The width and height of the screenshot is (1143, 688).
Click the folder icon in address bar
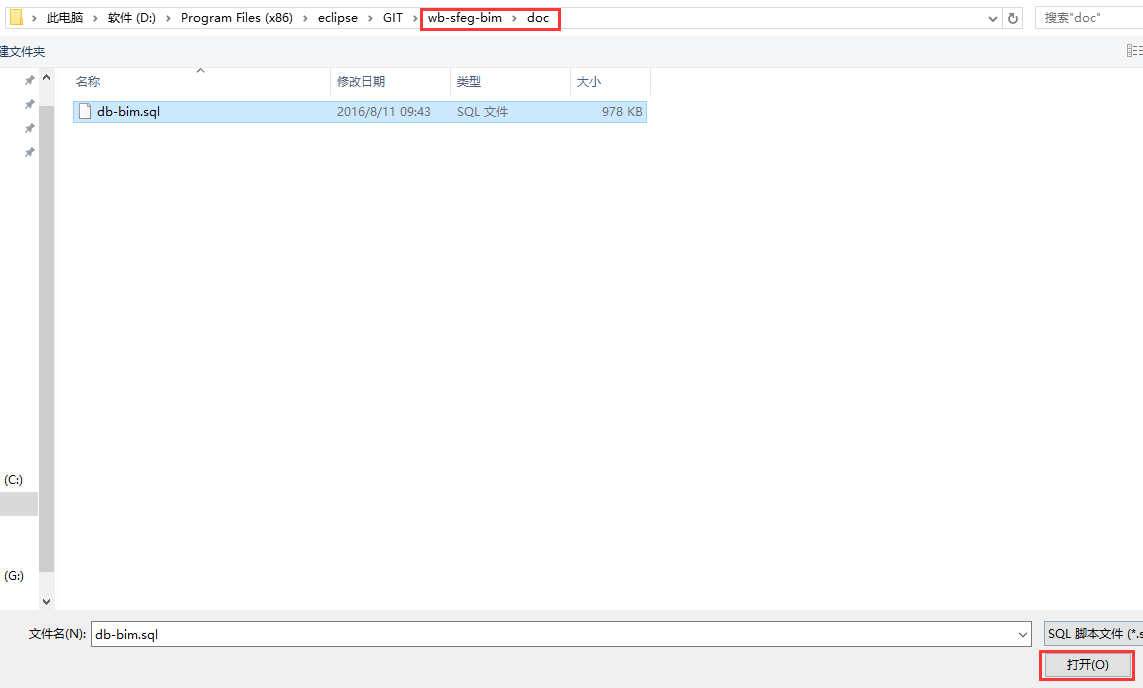tap(16, 17)
